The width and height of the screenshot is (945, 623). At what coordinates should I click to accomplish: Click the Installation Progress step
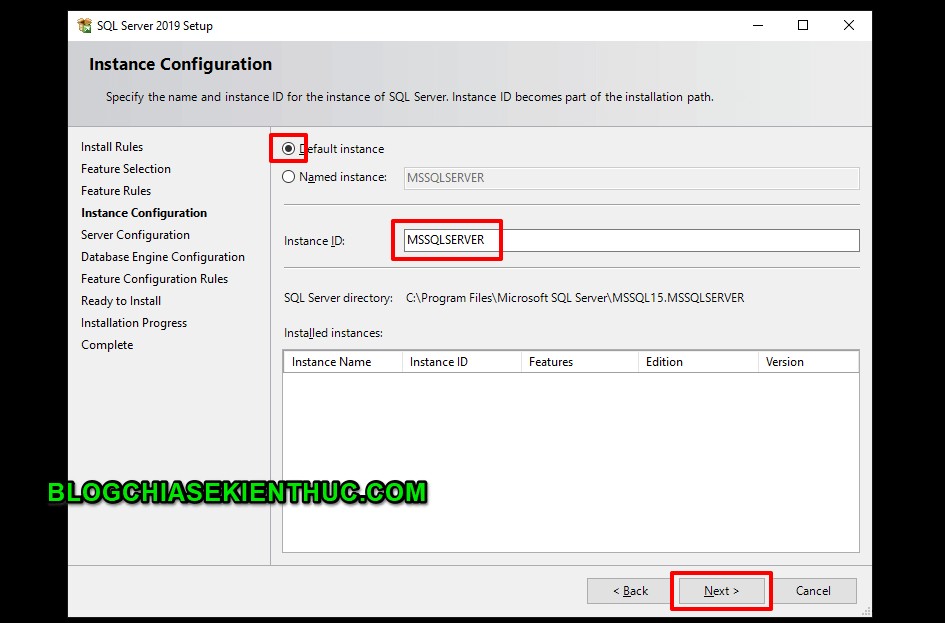tap(133, 322)
